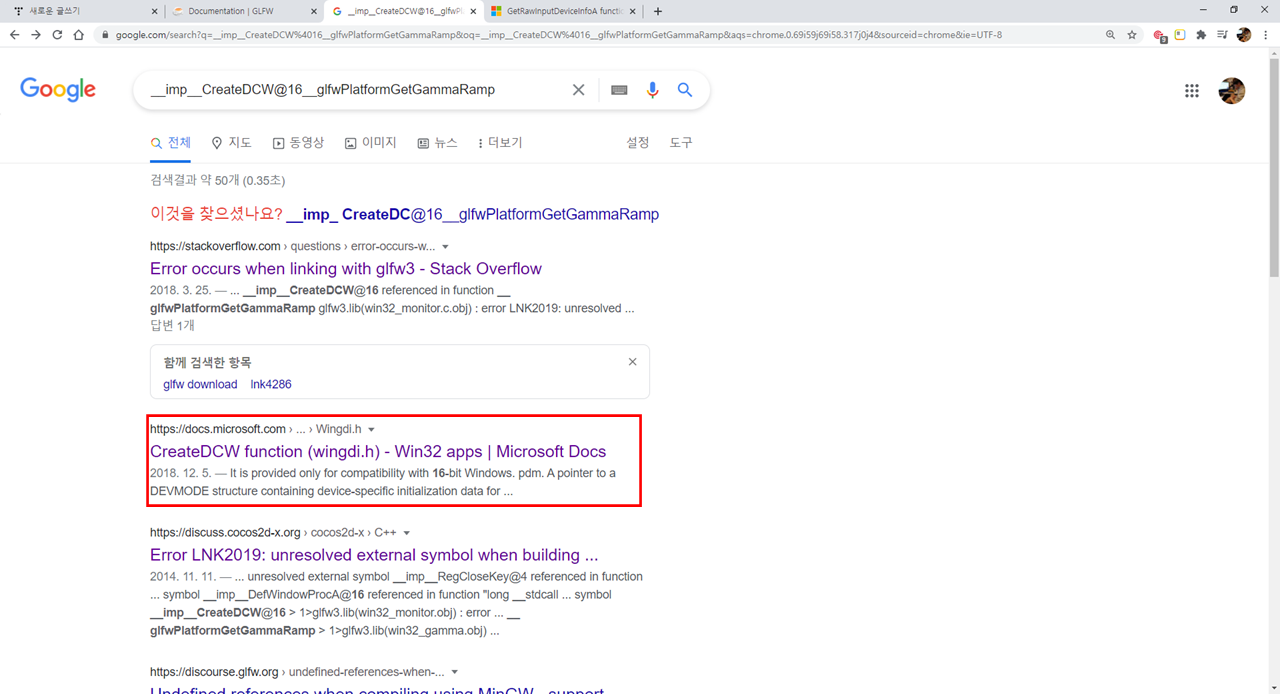Select the '뉴스' search filter
The width and height of the screenshot is (1280, 694).
pyautogui.click(x=438, y=143)
